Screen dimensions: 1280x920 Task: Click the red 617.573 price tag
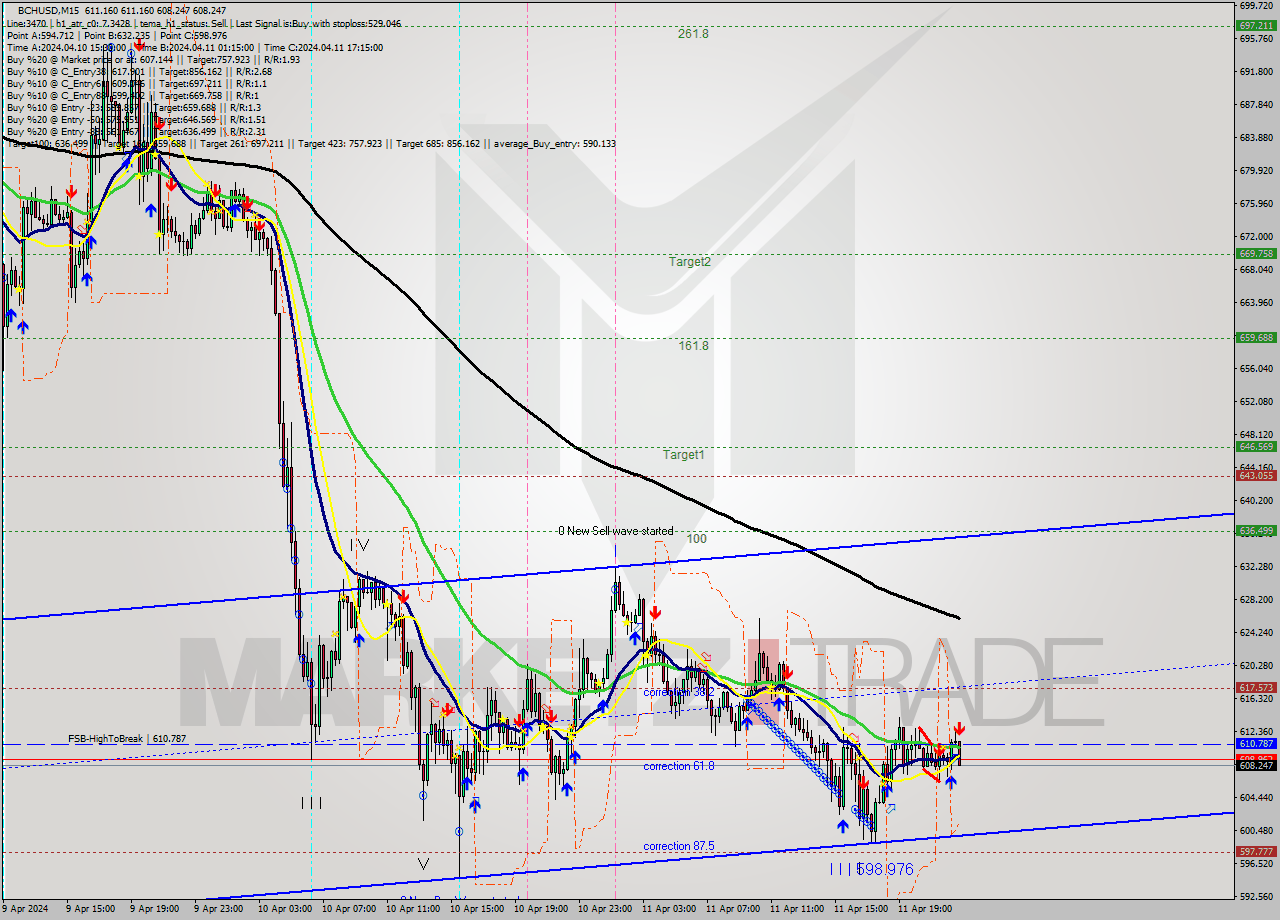click(x=1256, y=688)
